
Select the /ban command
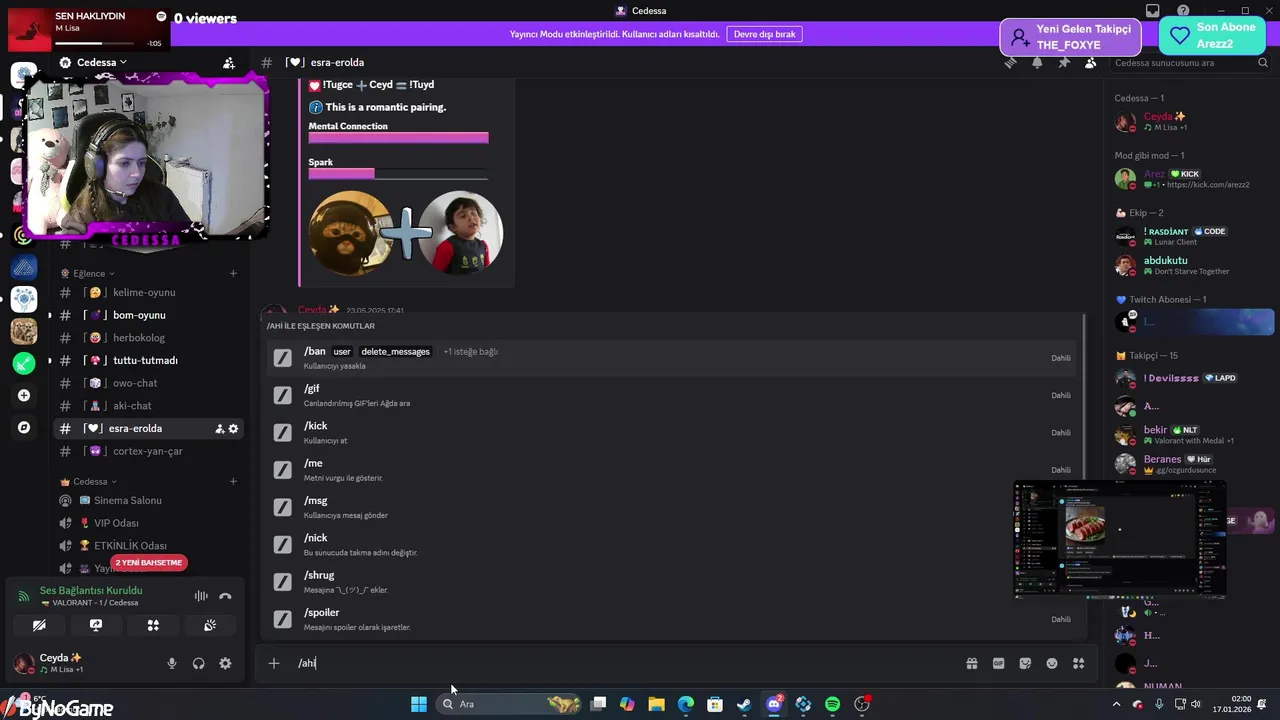click(x=673, y=357)
